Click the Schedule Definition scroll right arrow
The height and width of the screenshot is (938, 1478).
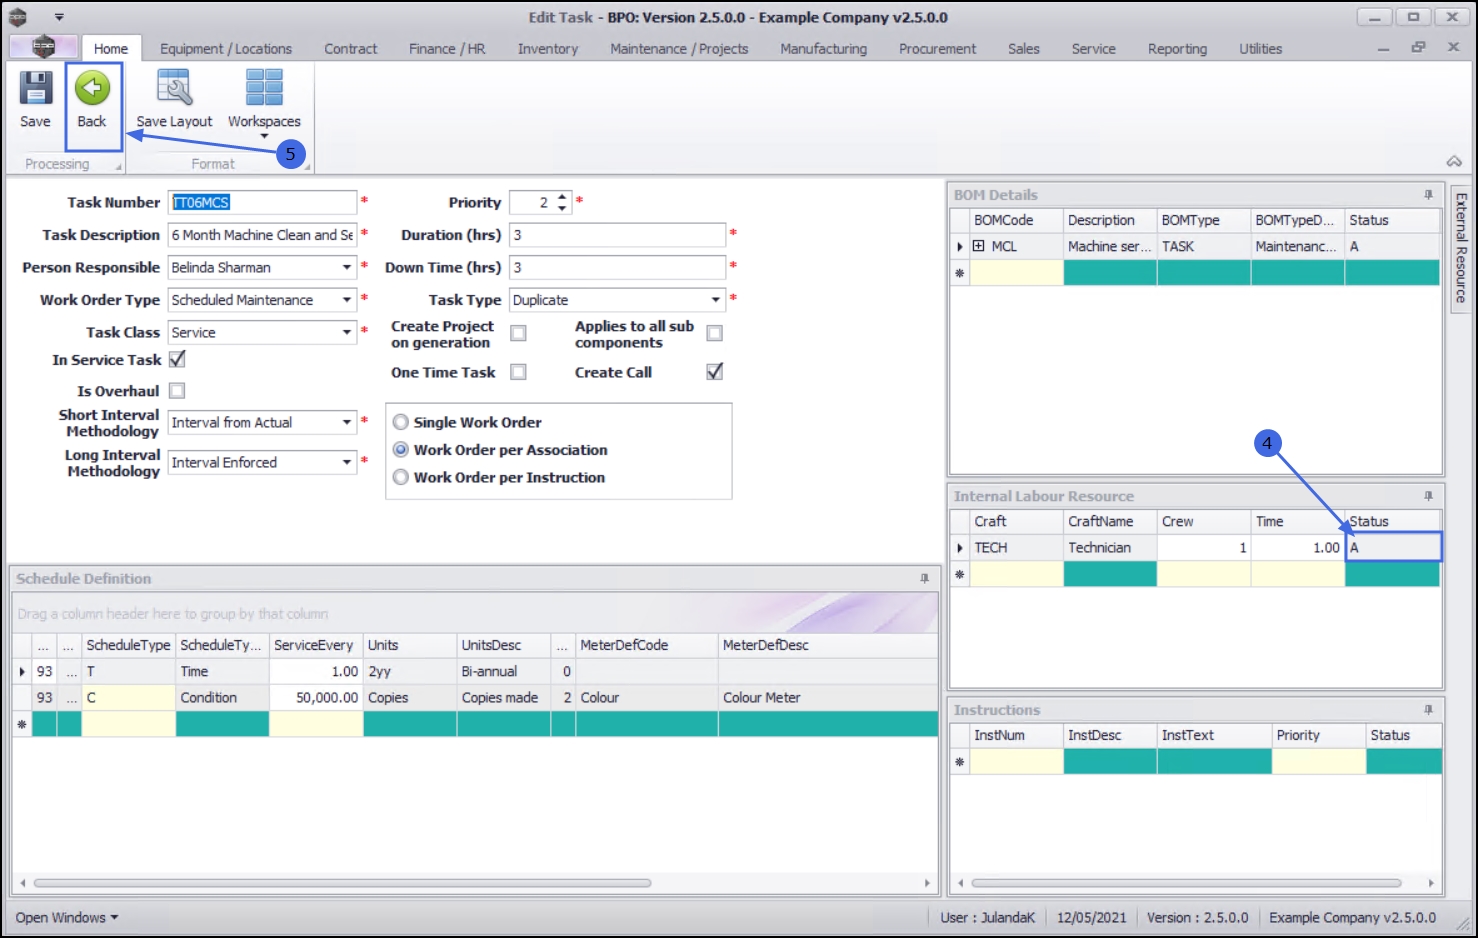click(927, 883)
